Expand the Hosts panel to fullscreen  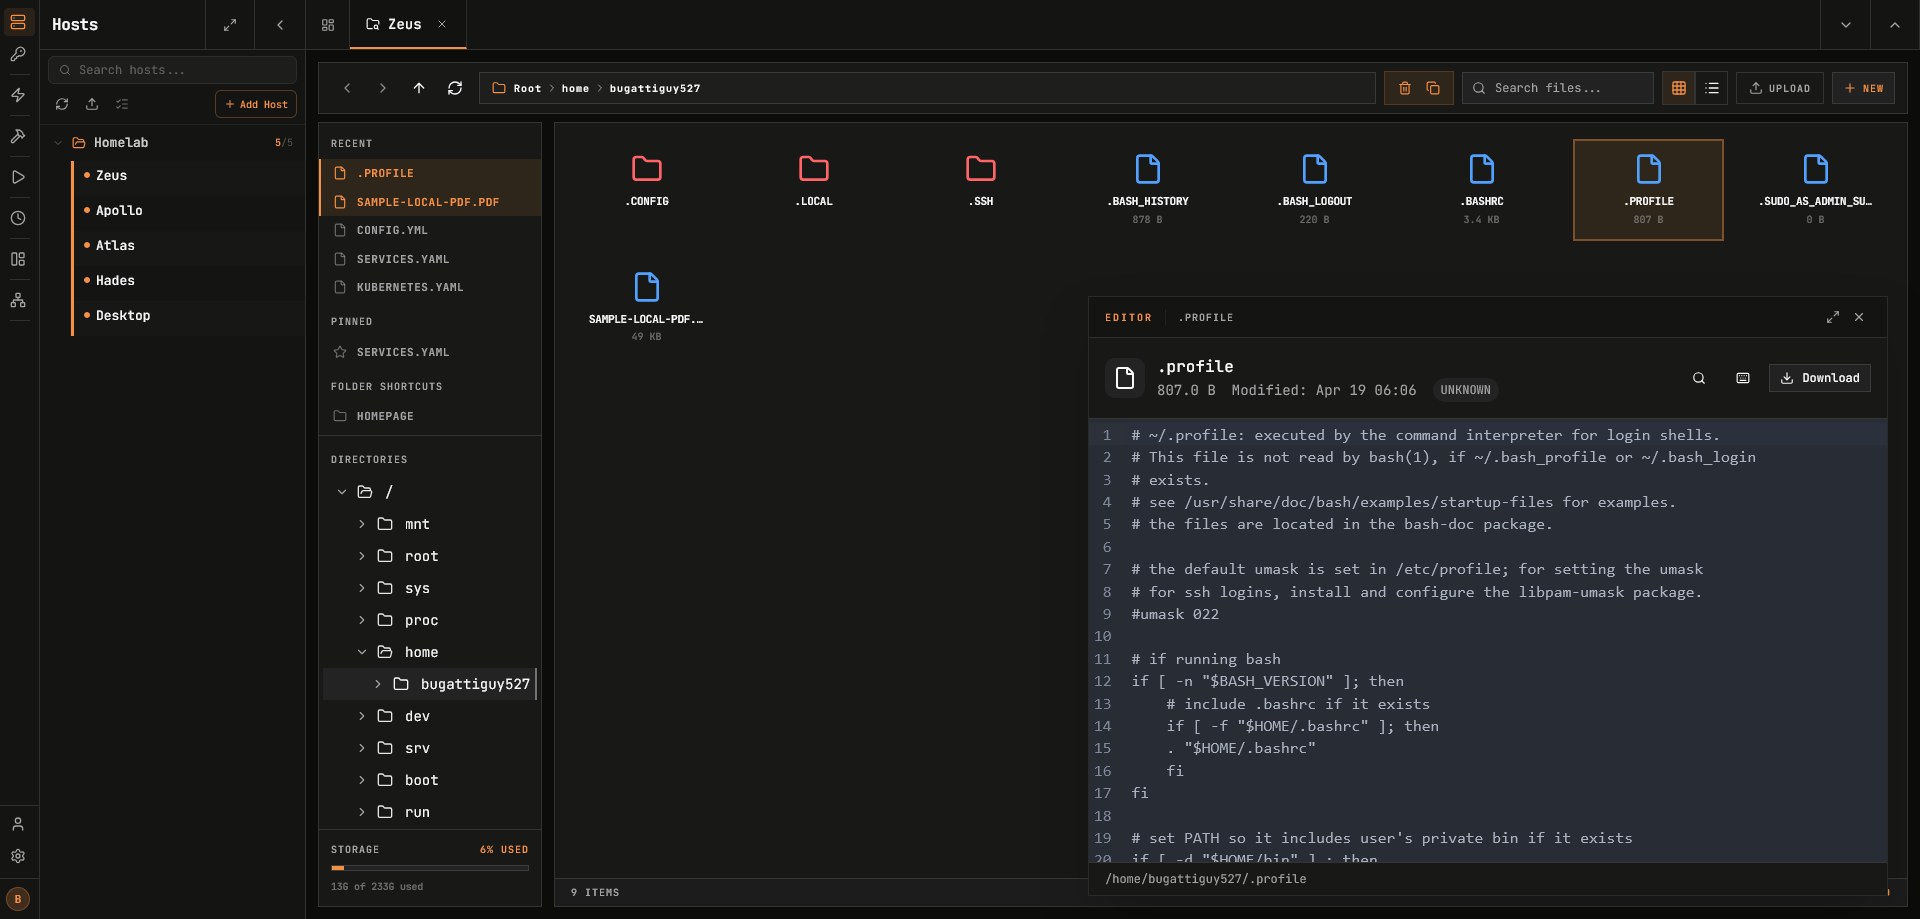point(230,25)
